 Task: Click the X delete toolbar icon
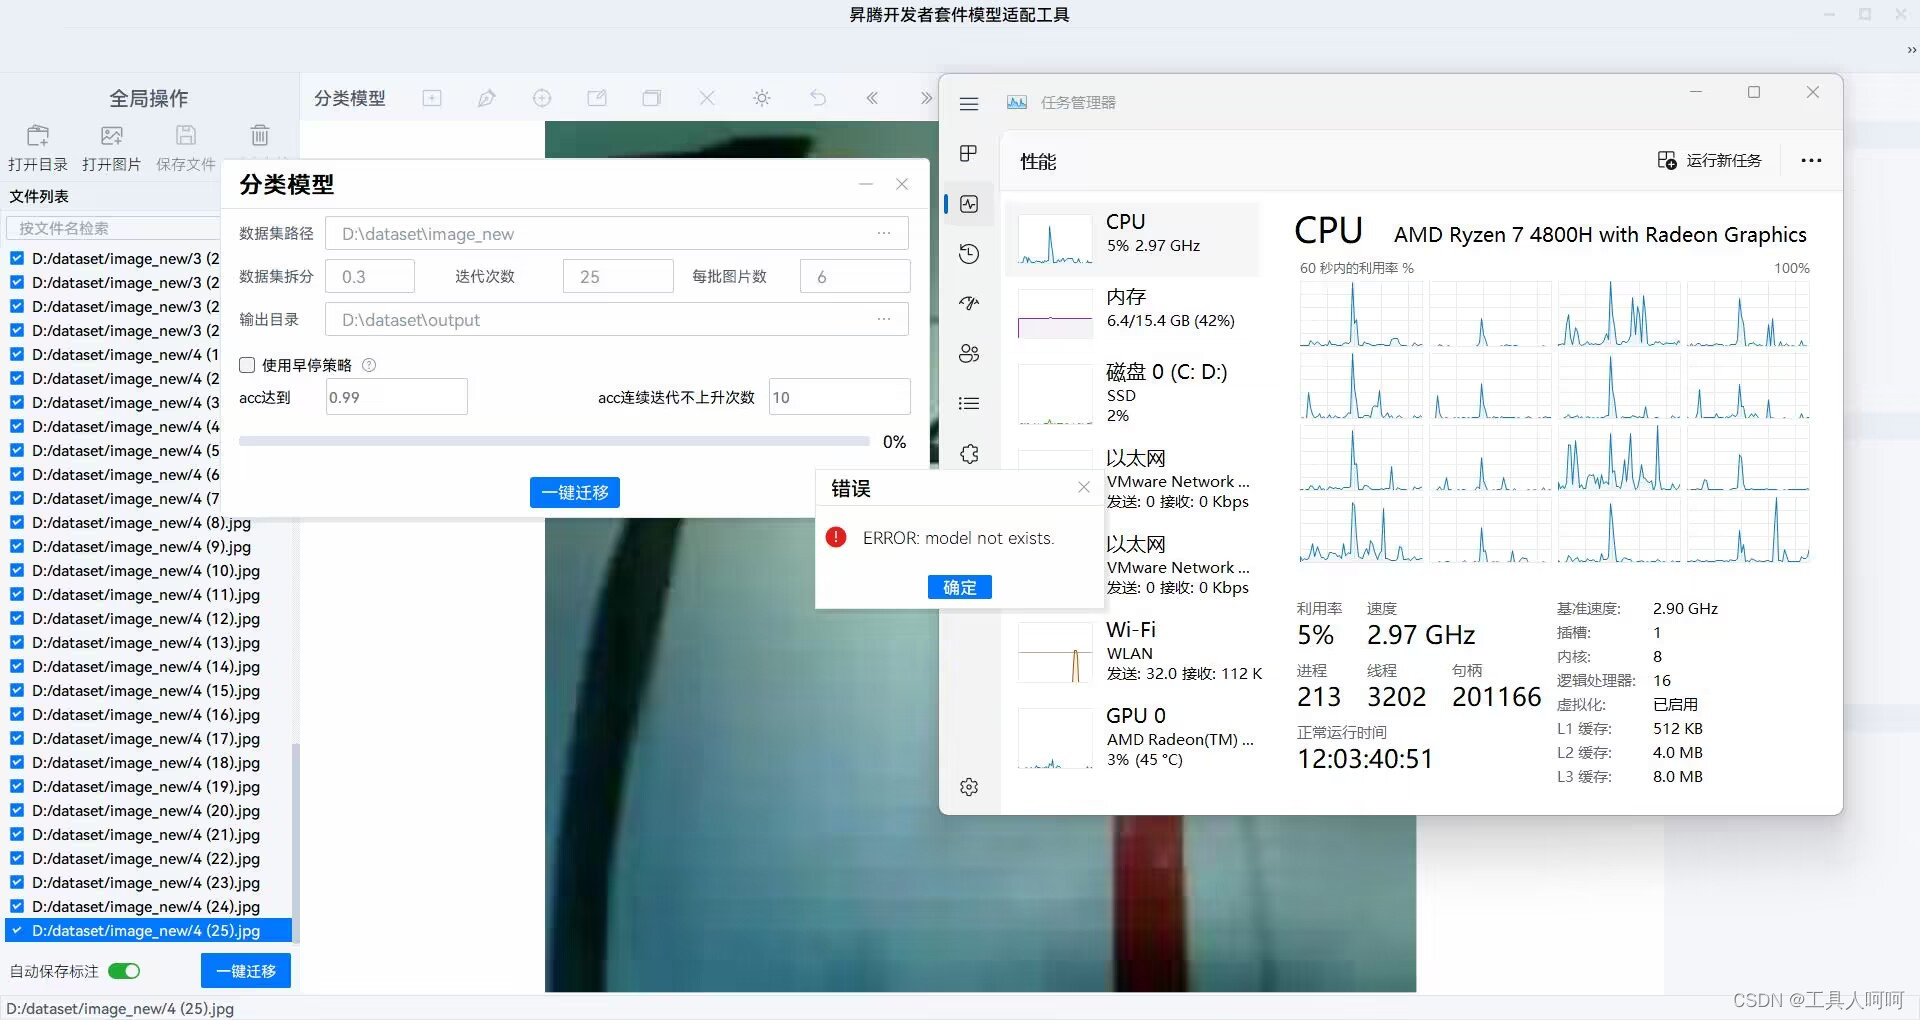(x=707, y=98)
